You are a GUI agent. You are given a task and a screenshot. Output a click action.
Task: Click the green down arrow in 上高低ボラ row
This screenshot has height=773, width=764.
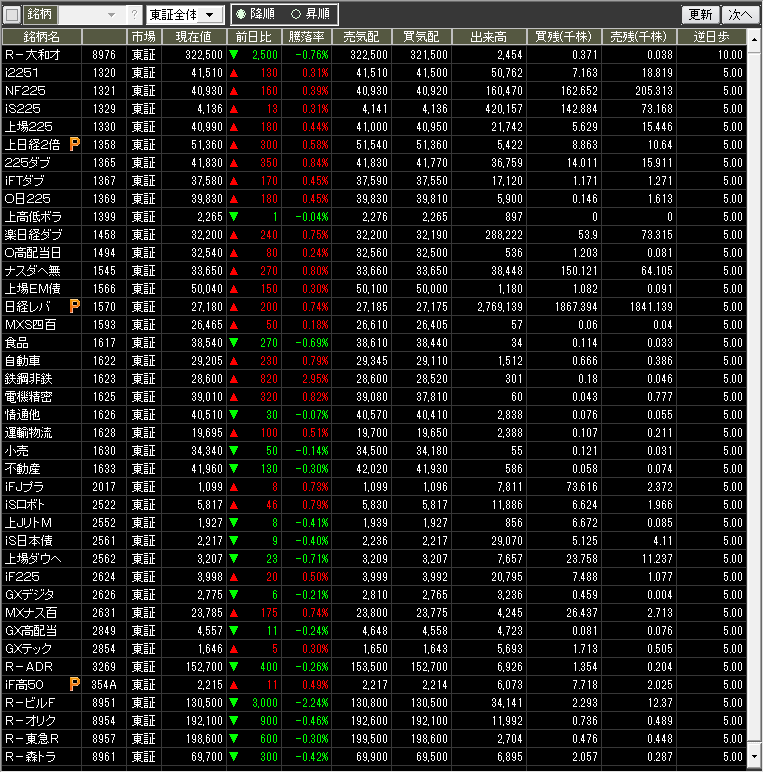pyautogui.click(x=234, y=217)
